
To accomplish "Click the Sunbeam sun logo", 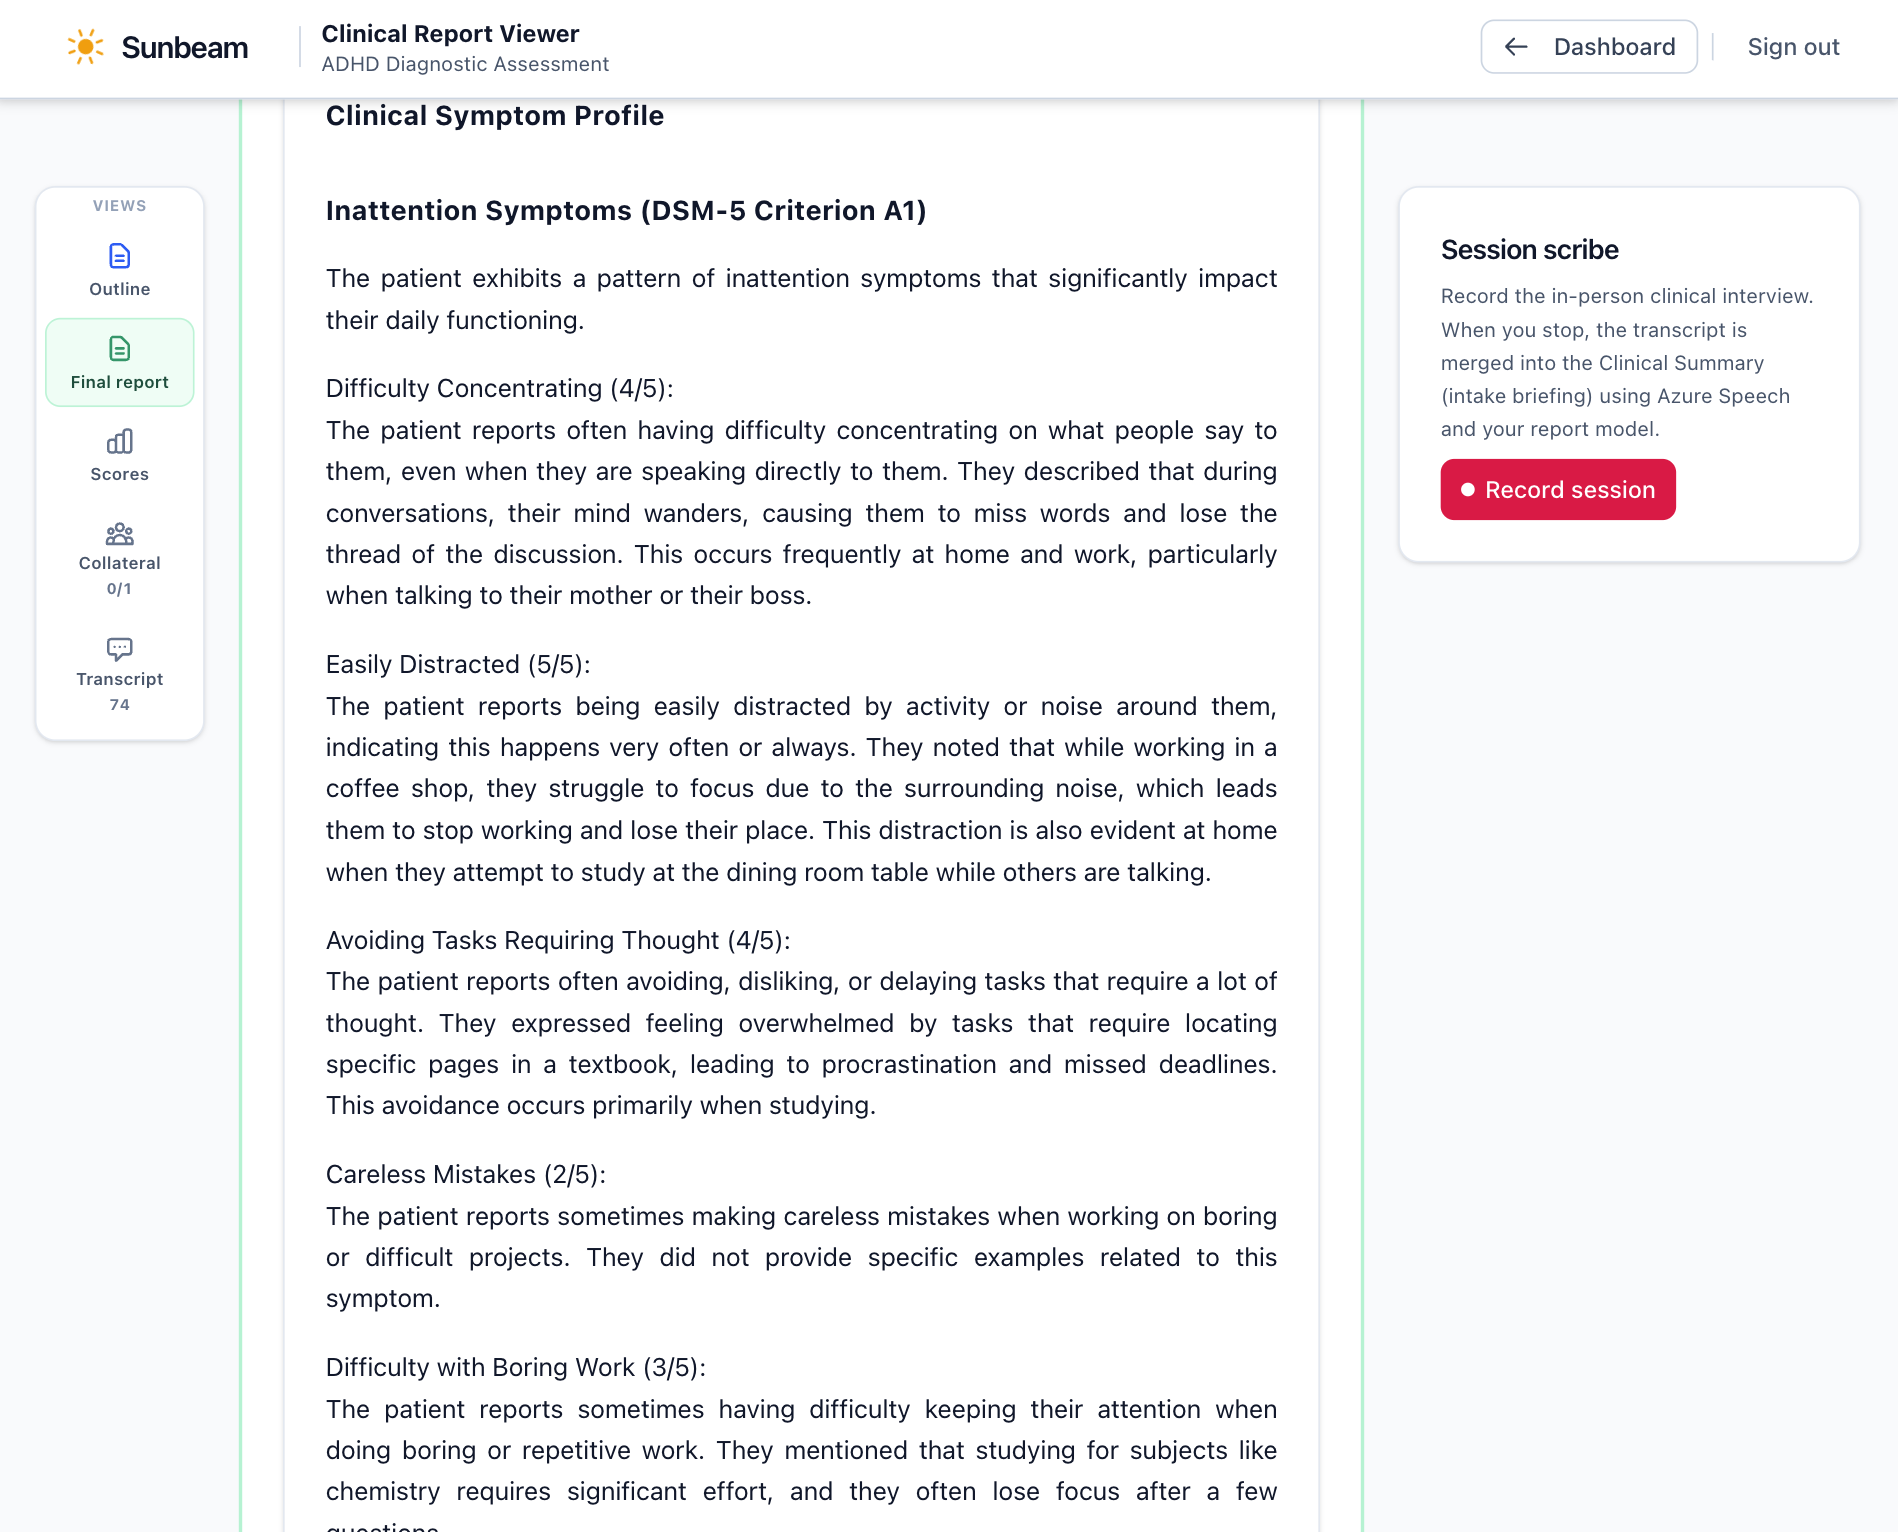I will coord(85,46).
